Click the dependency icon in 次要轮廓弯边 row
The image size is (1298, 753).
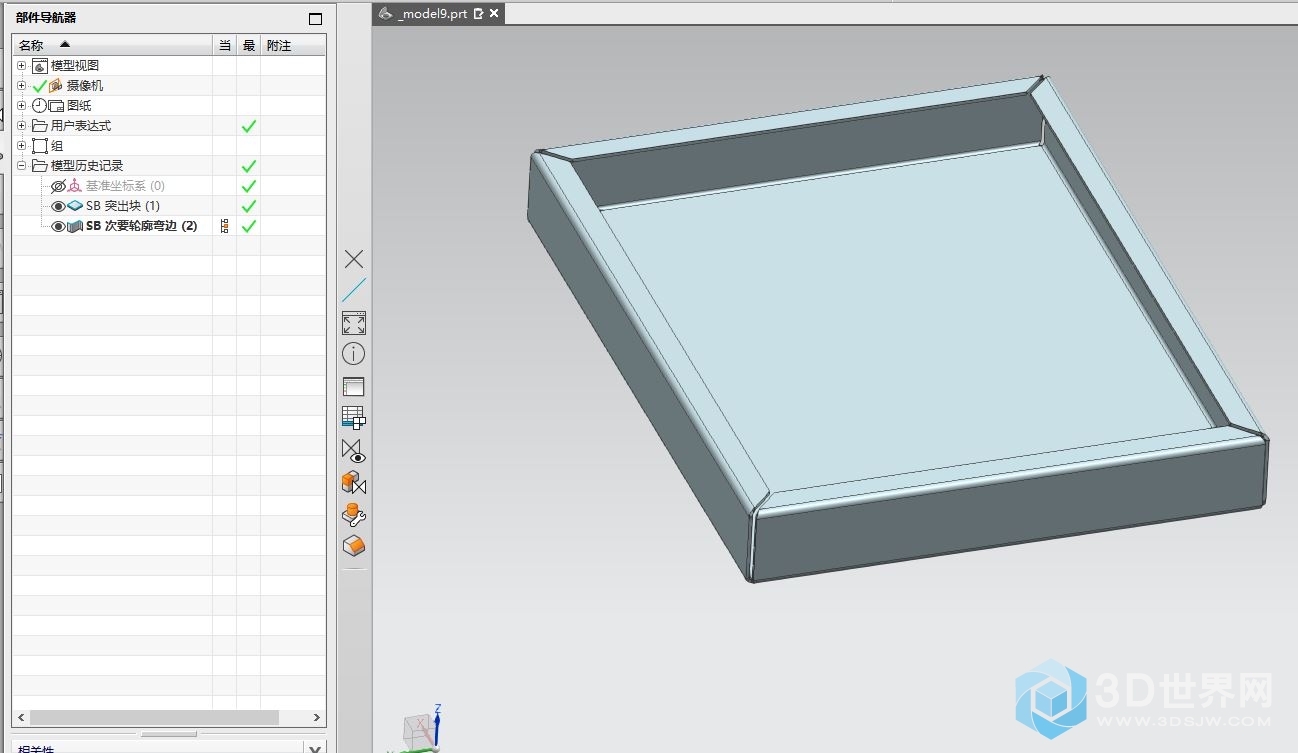(x=224, y=226)
